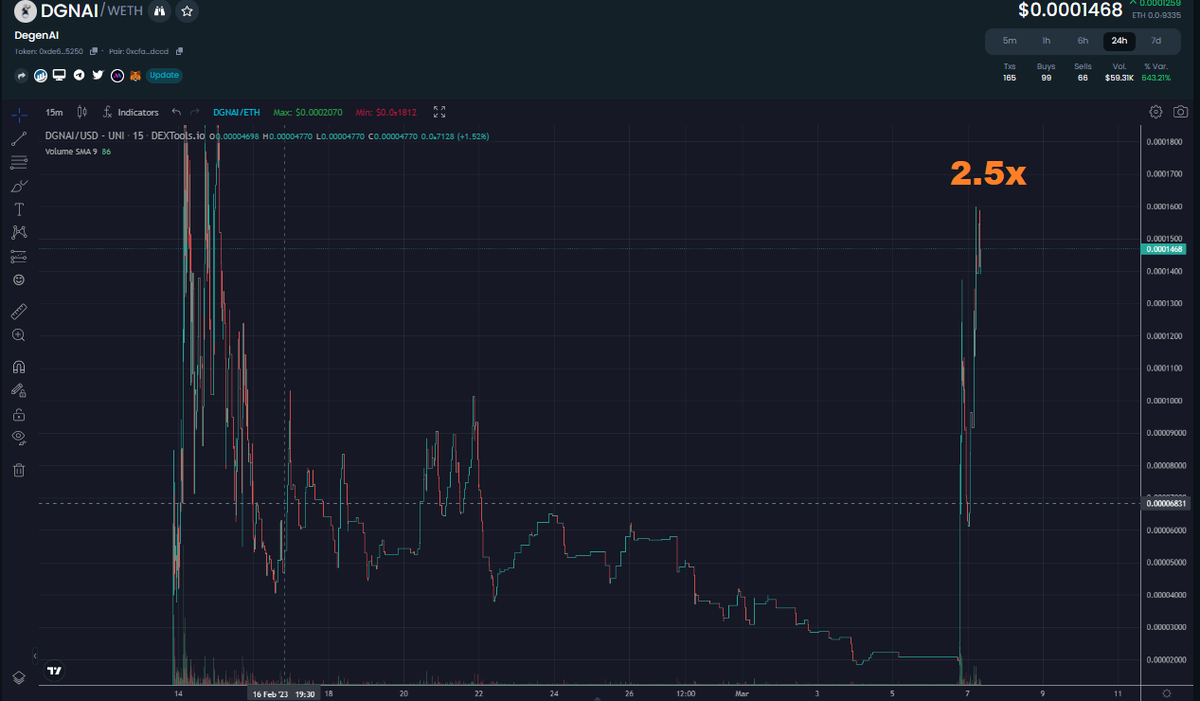The width and height of the screenshot is (1200, 701).
Task: Open the Telegram link for DegenAI
Action: click(79, 75)
